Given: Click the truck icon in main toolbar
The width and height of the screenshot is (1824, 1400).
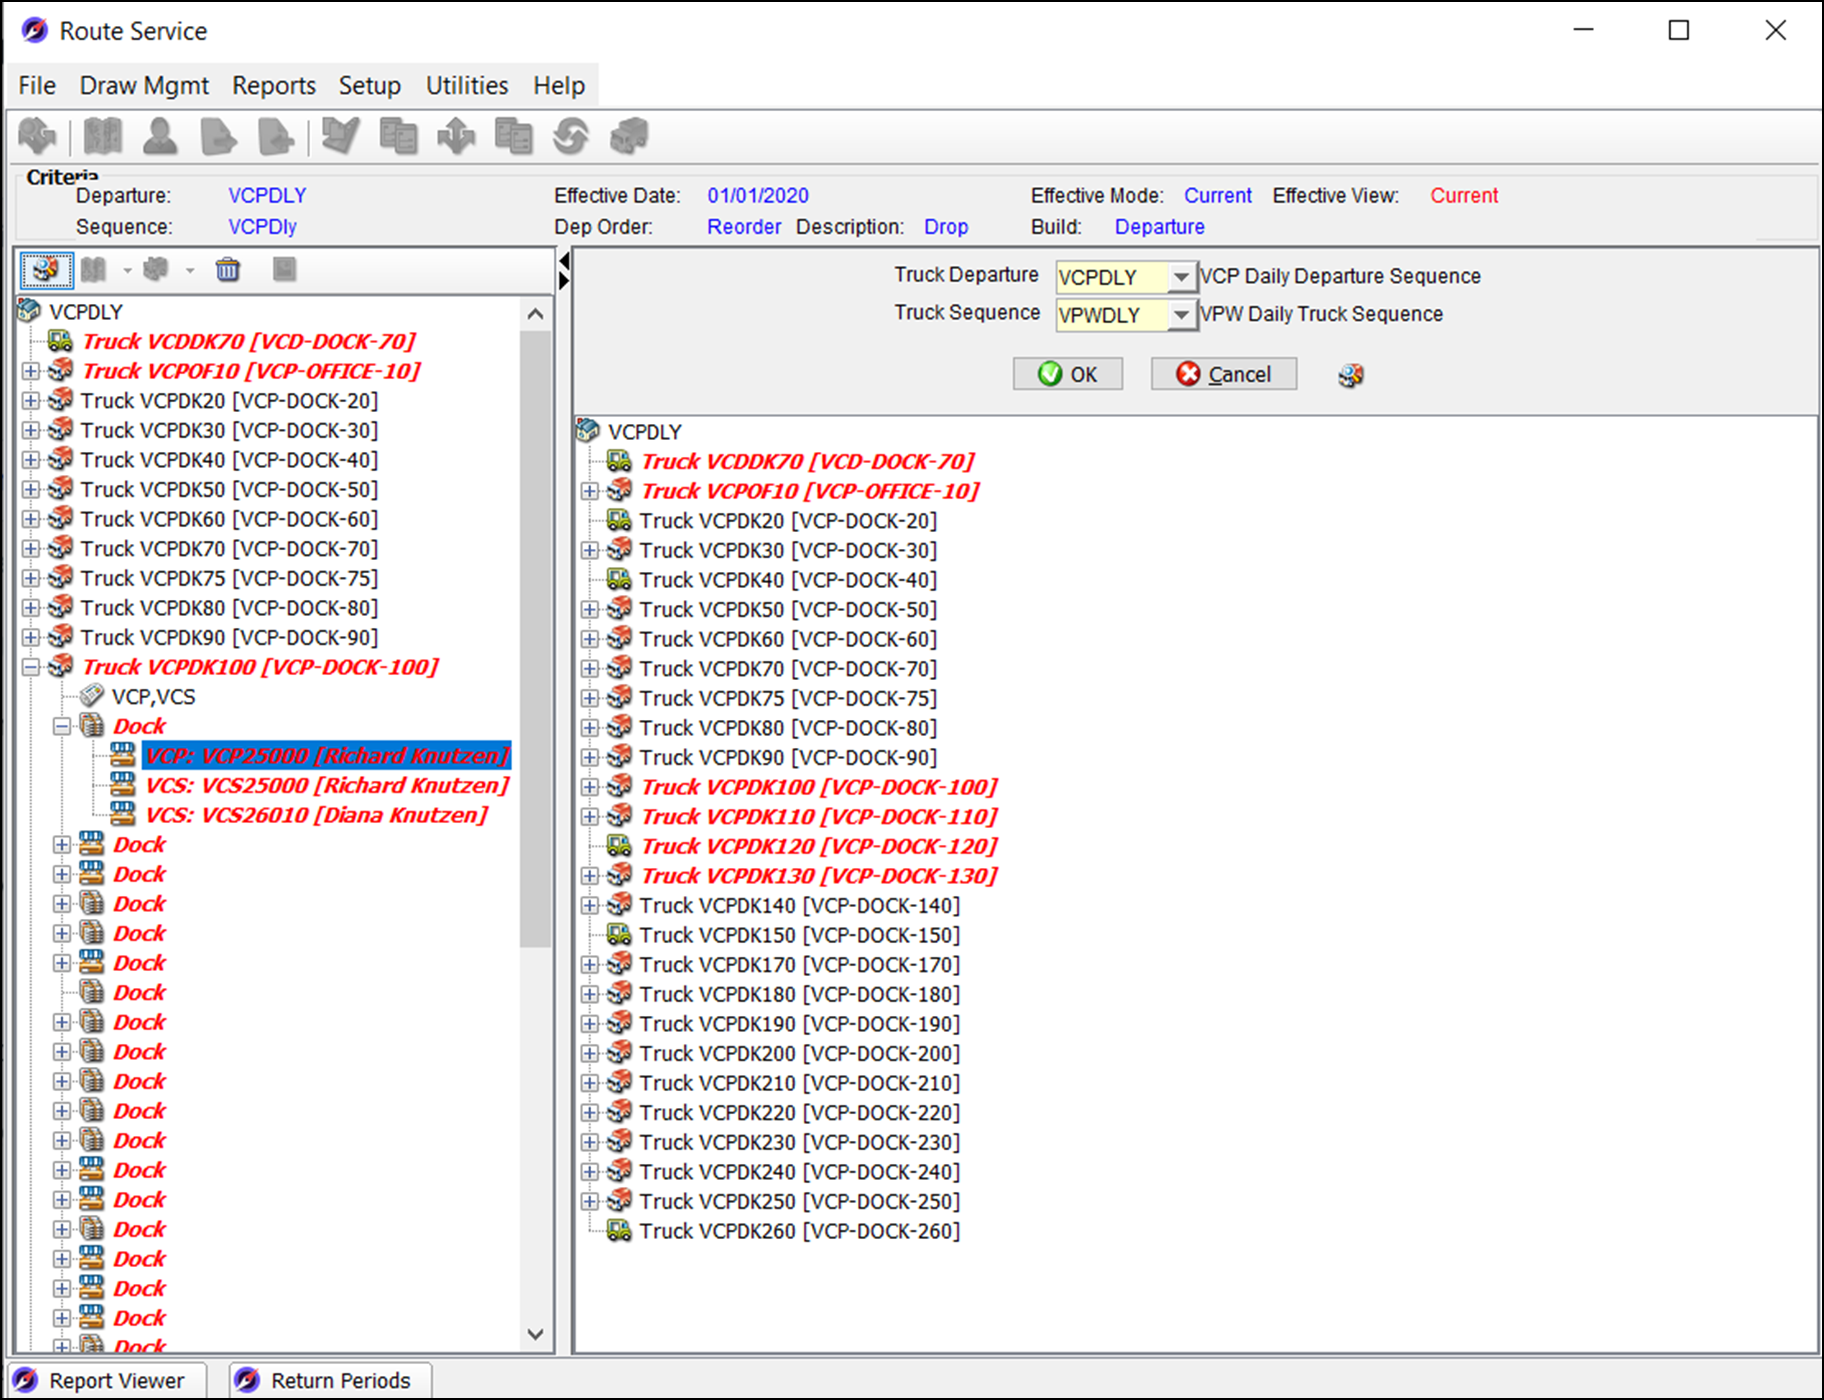Looking at the screenshot, I should [629, 136].
